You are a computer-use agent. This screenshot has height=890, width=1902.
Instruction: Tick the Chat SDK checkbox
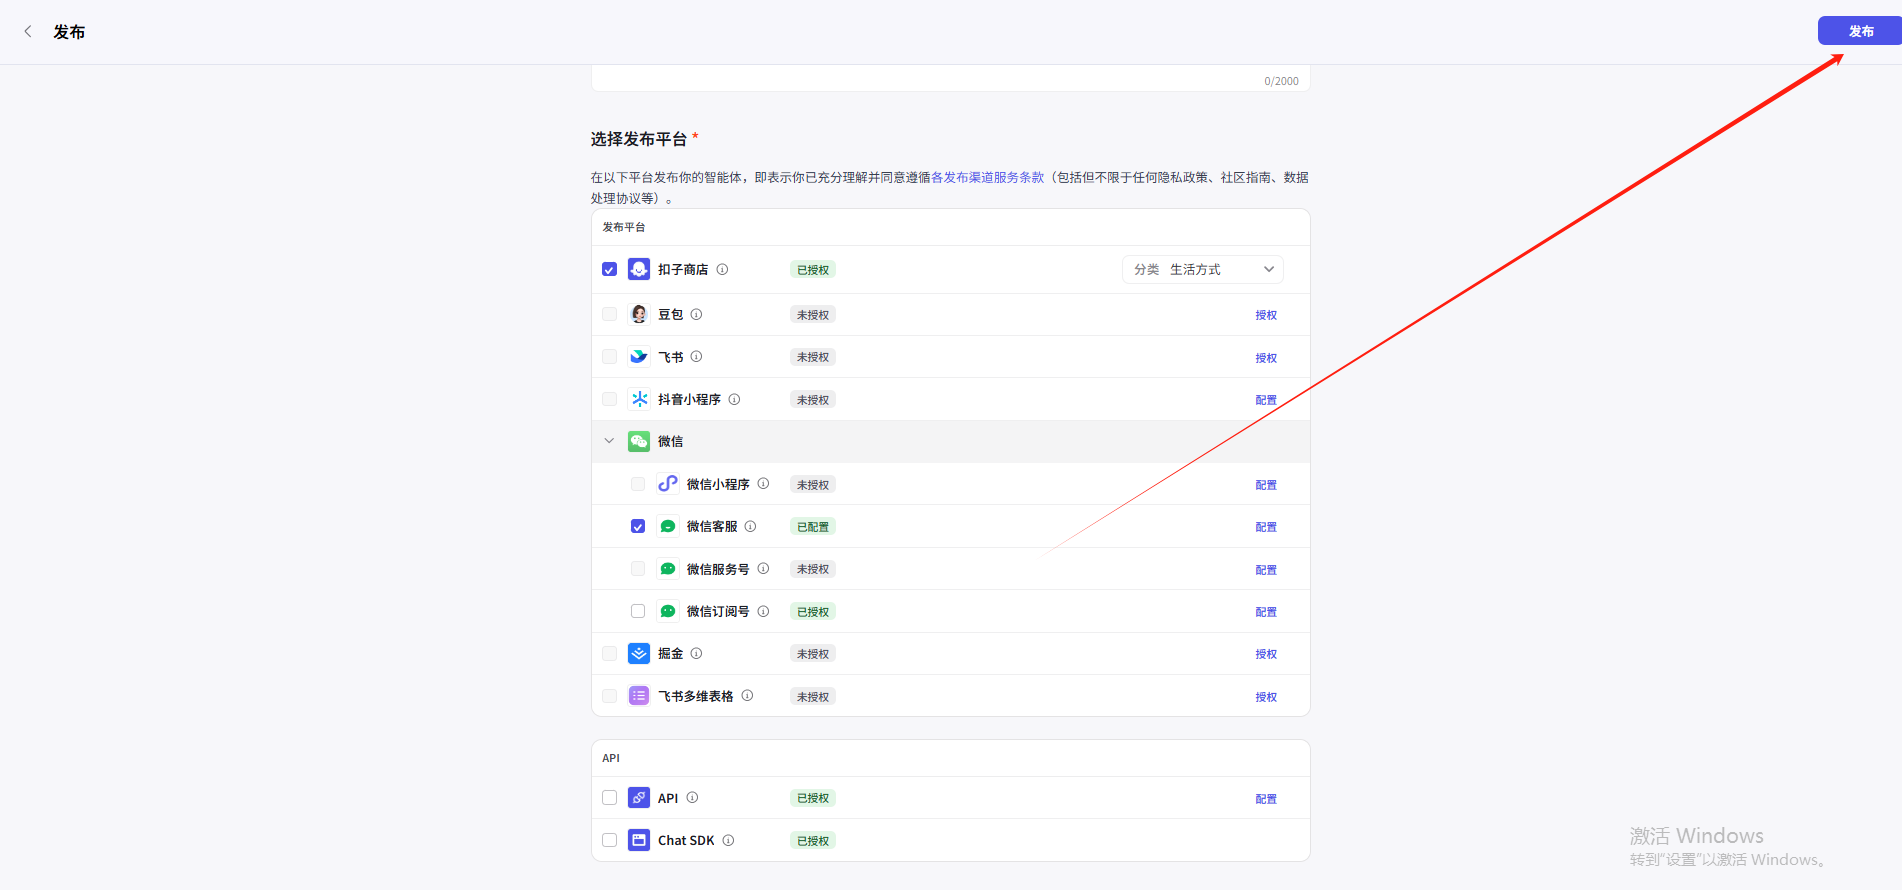609,841
